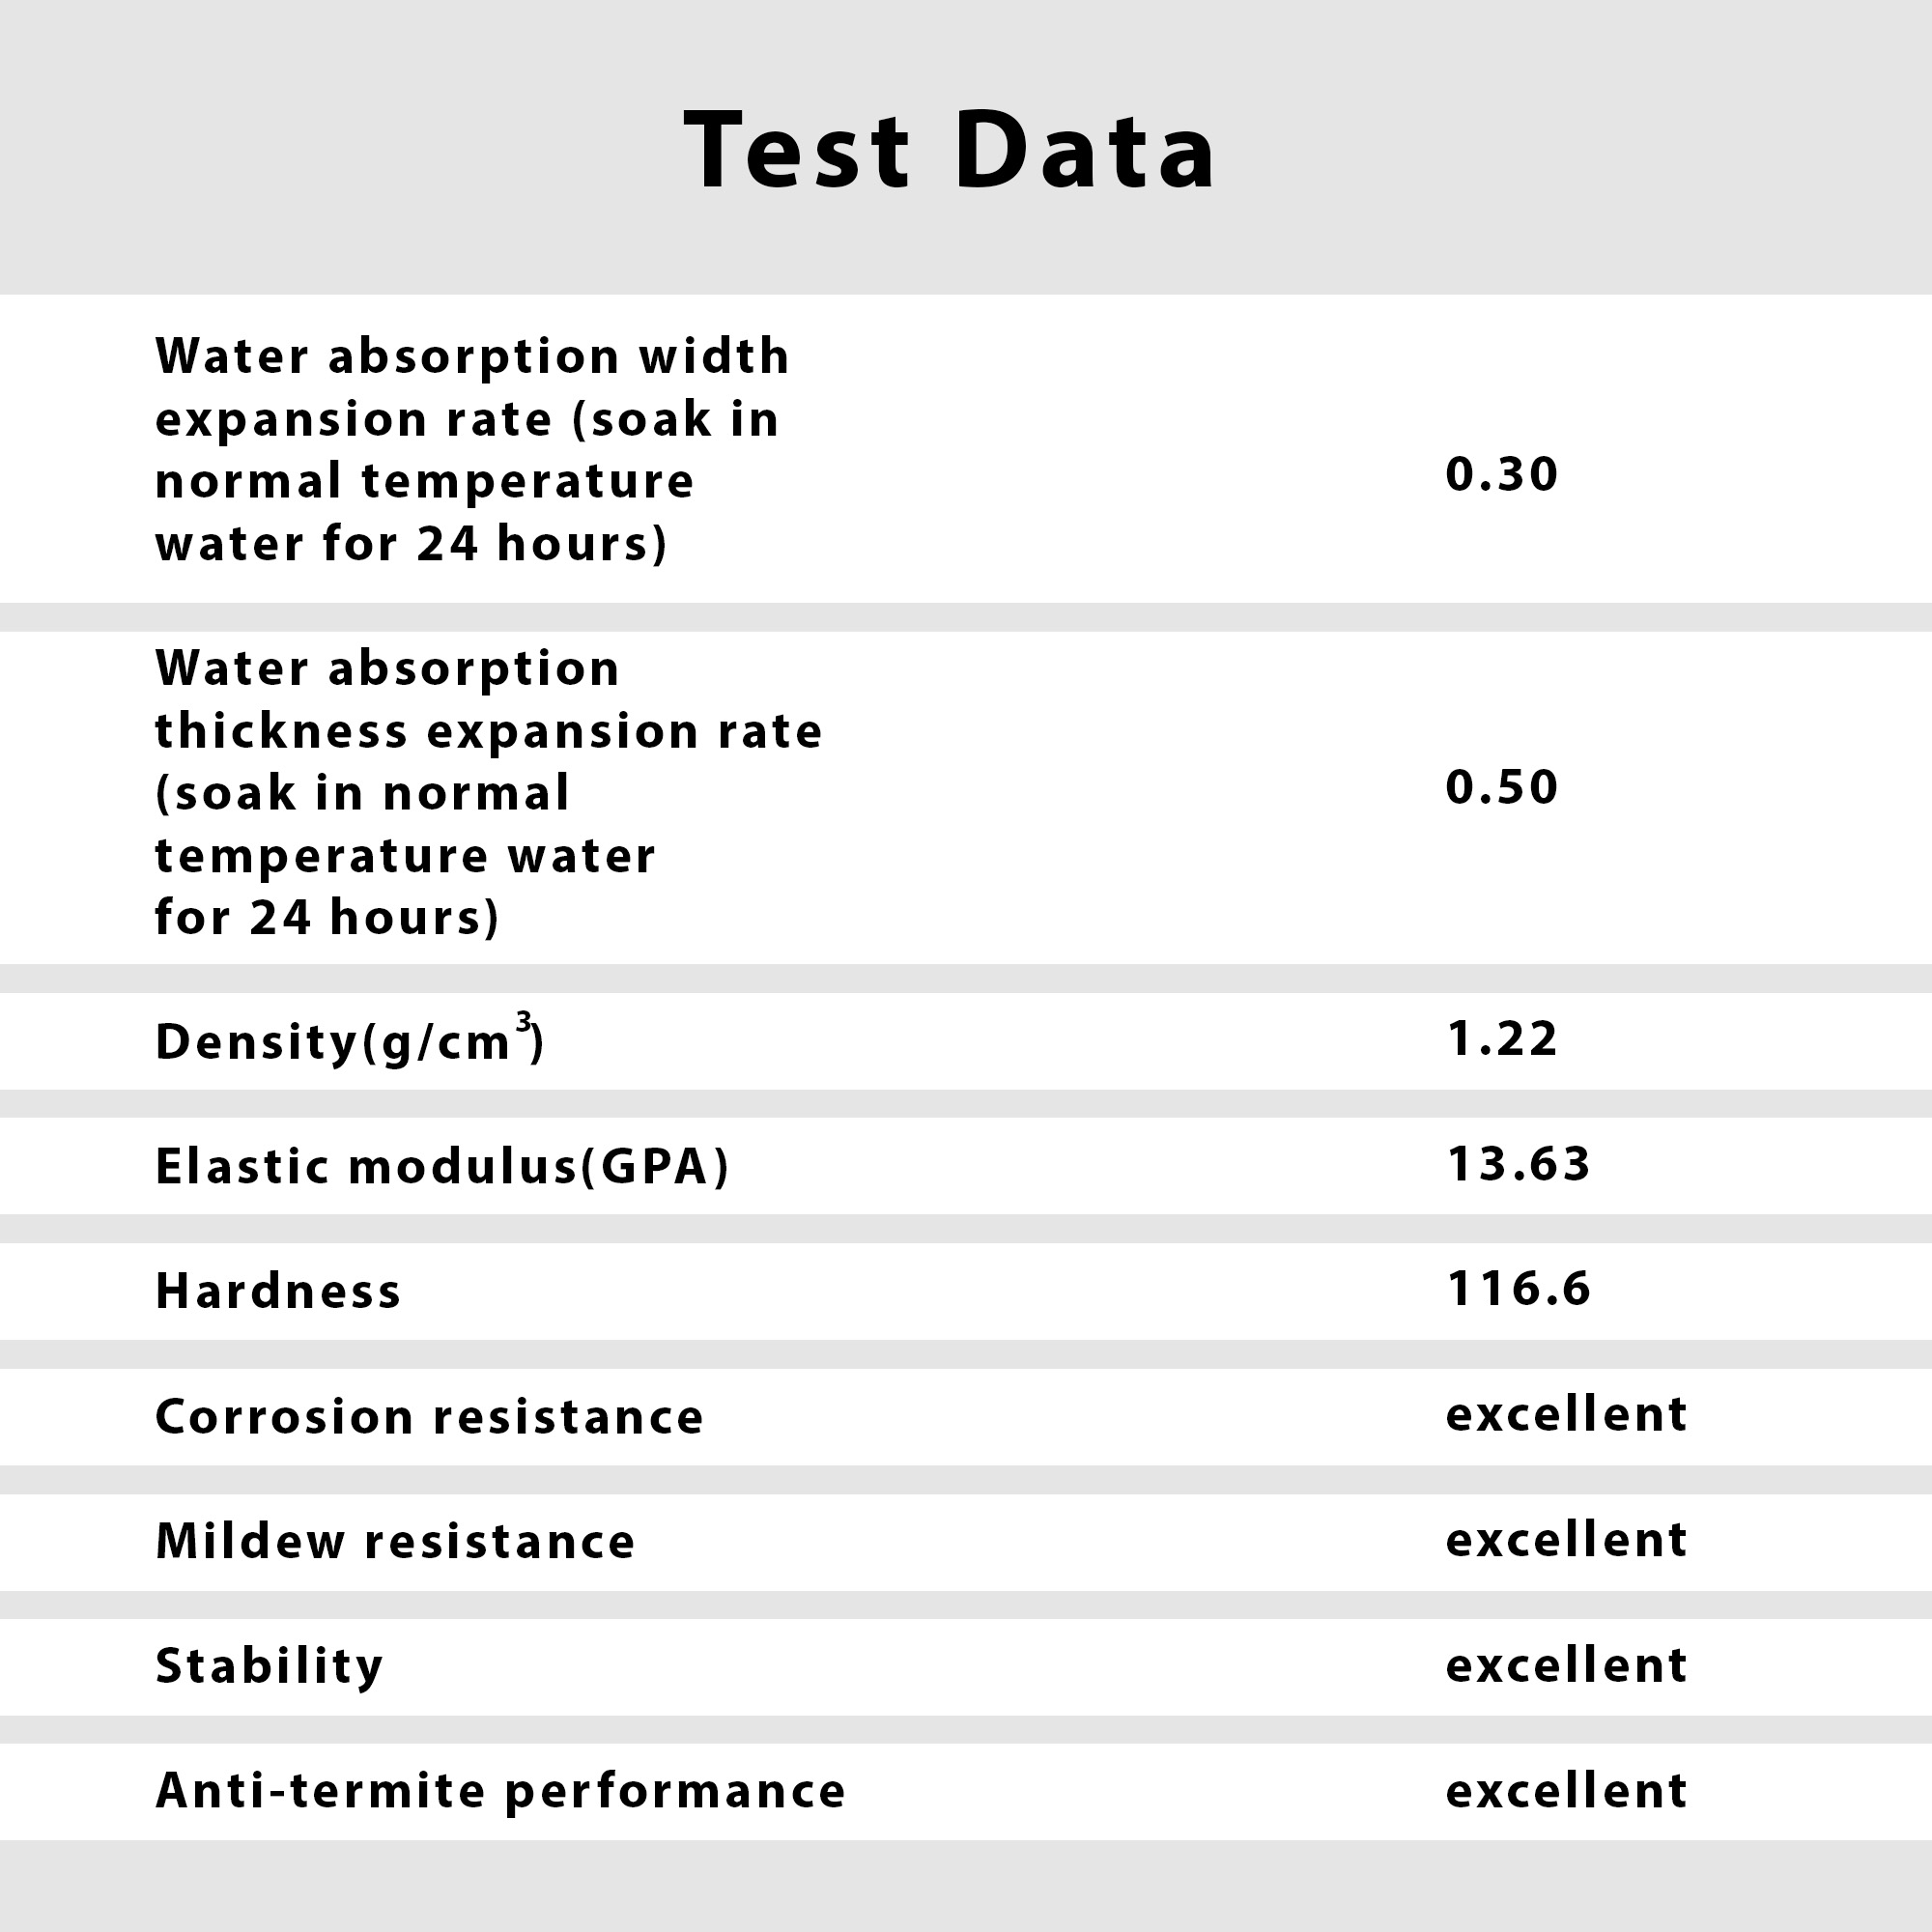Select the Corrosion resistance label
Screen dimensions: 1932x1932
pyautogui.click(x=430, y=1417)
